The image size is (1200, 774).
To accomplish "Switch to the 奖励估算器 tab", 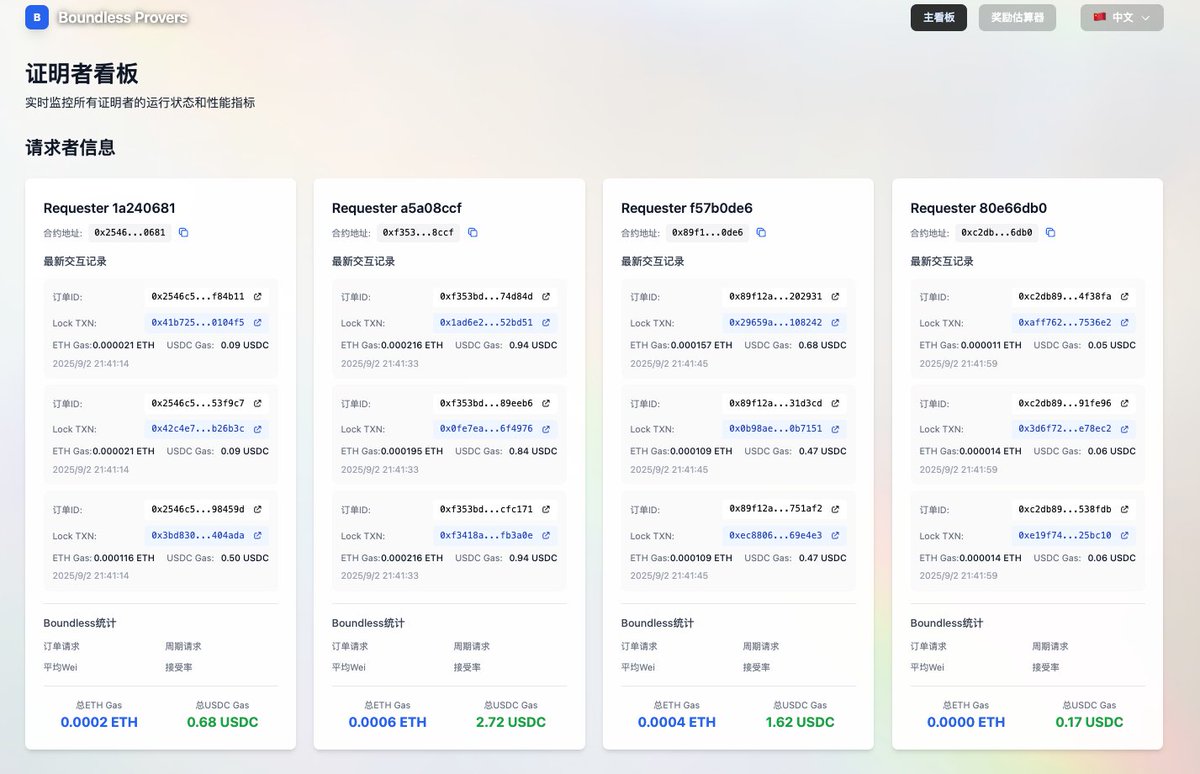I will [1017, 18].
